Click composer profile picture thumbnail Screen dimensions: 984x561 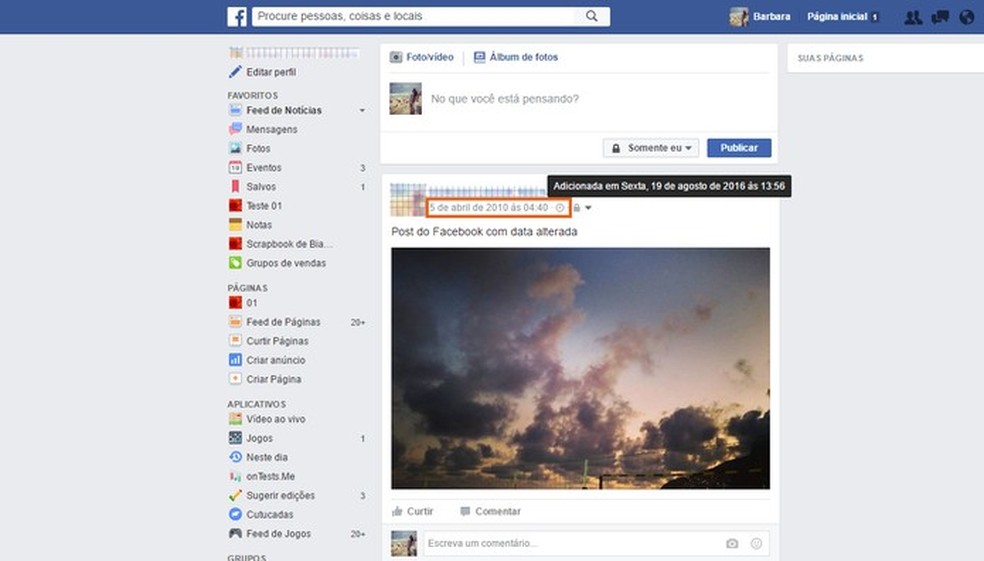click(x=405, y=99)
